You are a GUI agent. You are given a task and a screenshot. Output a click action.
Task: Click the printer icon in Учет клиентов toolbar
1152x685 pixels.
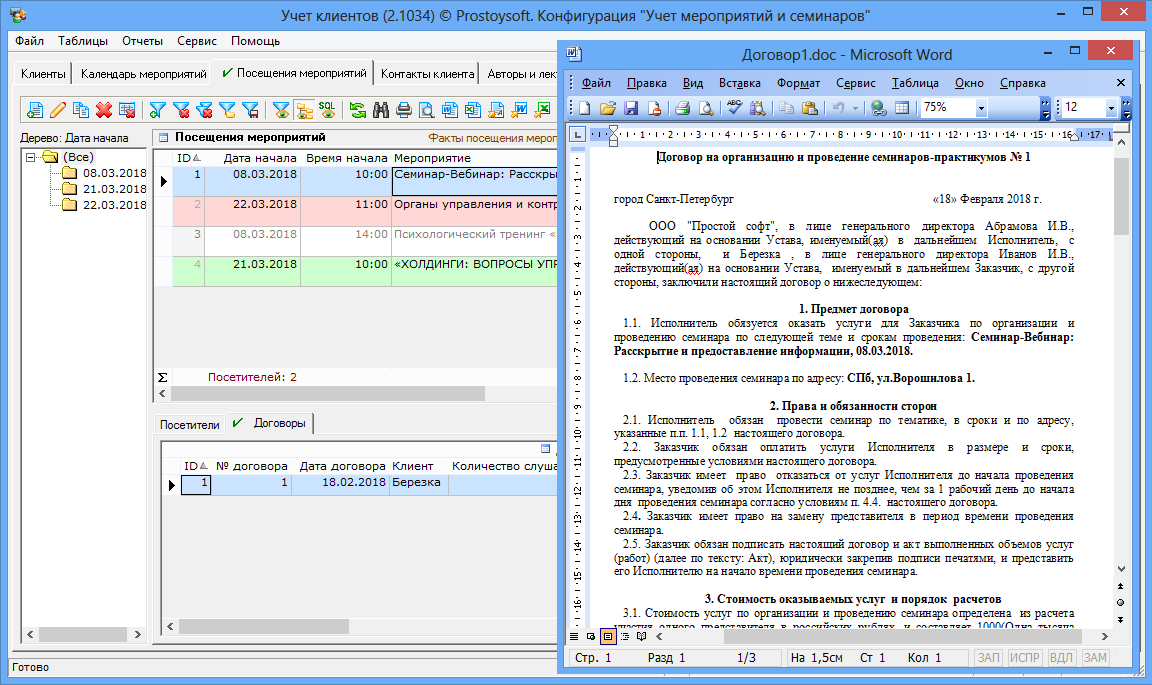403,110
